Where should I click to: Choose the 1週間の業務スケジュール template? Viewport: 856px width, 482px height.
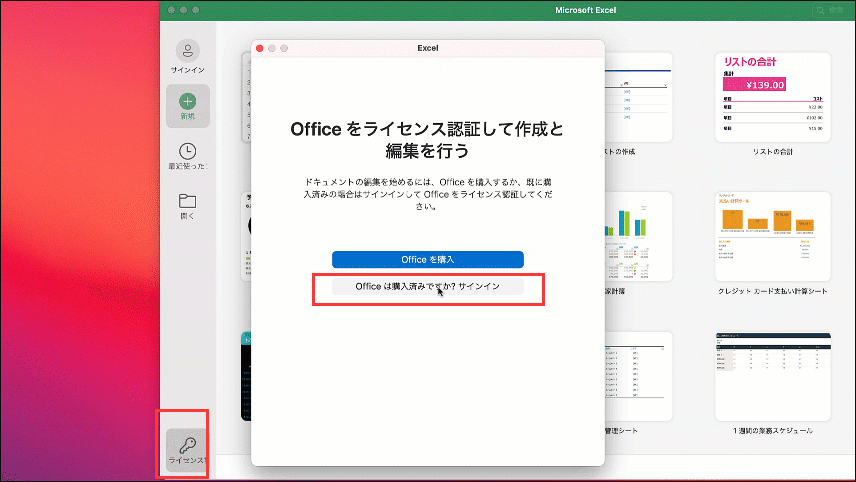point(772,376)
